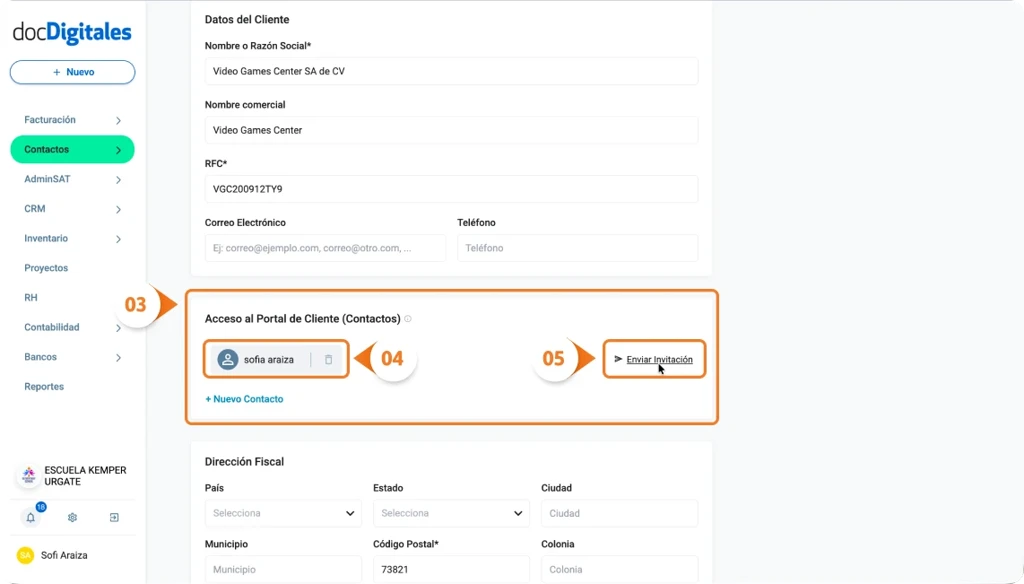
Task: Click the logout icon in the sidebar
Action: tap(113, 517)
